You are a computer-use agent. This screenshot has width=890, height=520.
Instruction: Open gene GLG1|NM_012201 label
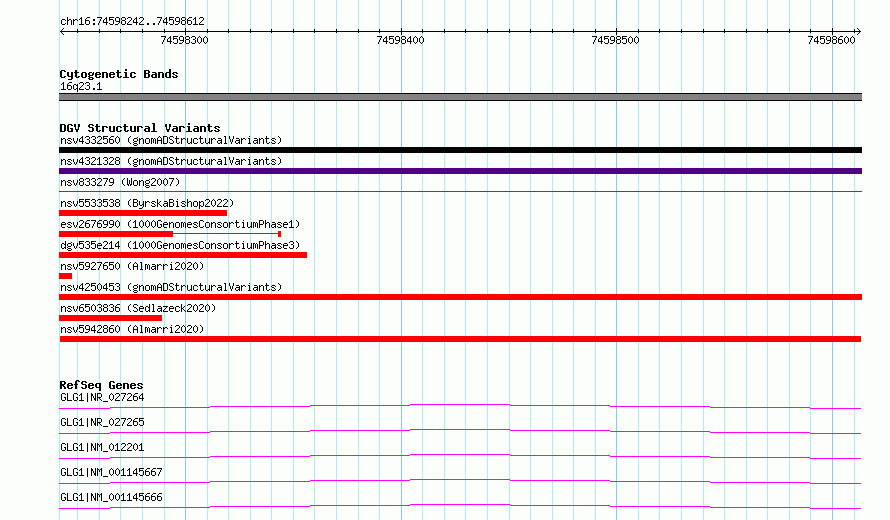pos(102,447)
